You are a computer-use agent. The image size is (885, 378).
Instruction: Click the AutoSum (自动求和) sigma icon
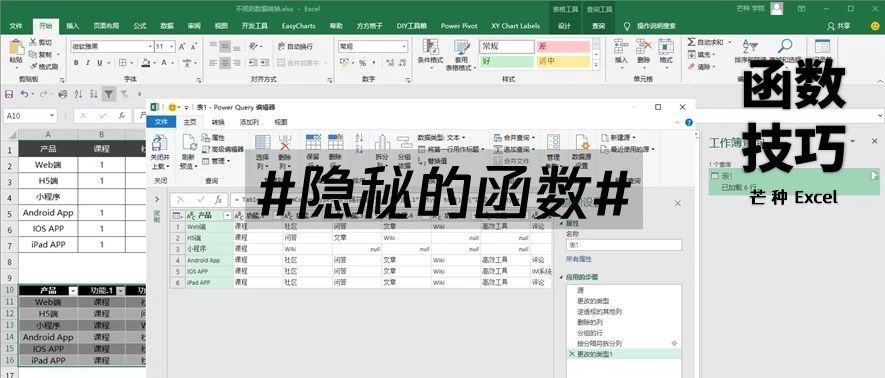click(691, 43)
